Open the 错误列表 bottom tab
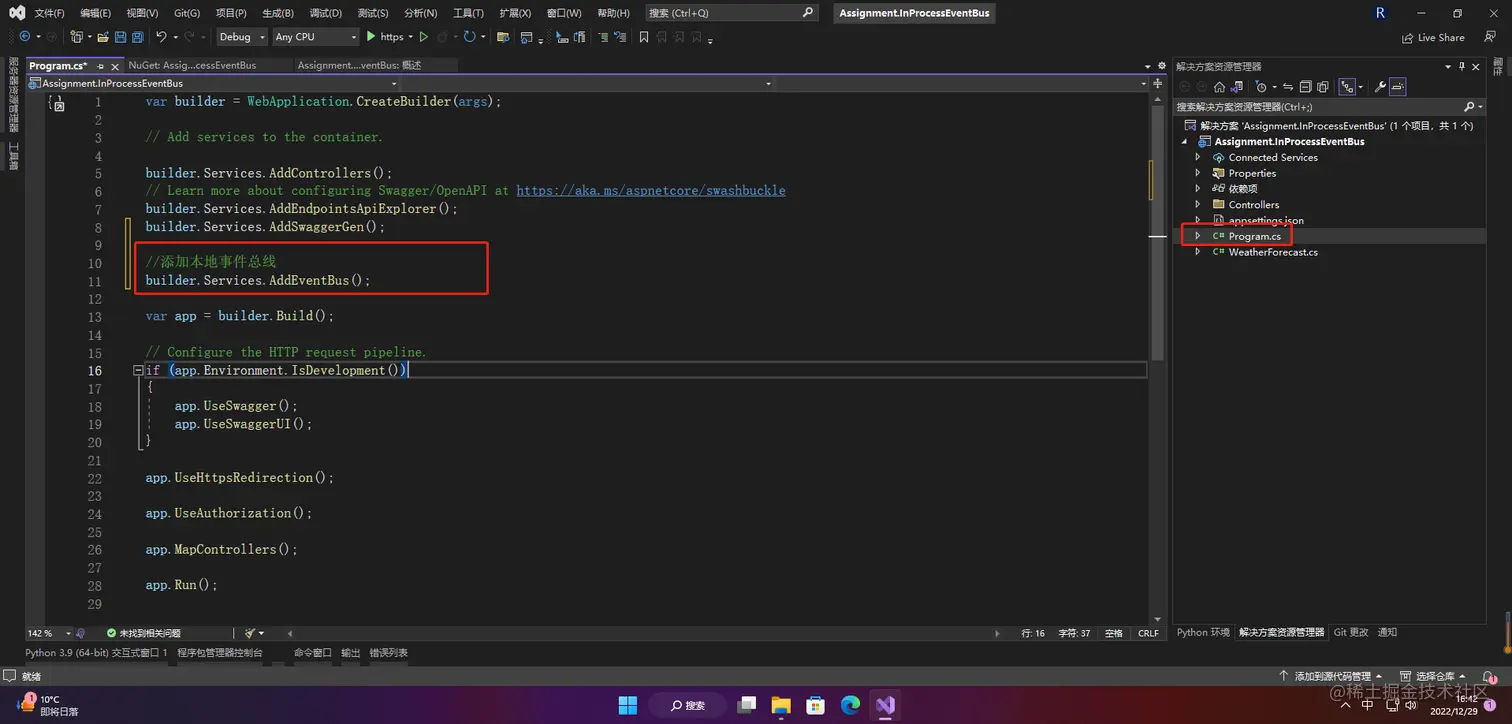The width and height of the screenshot is (1512, 724). pyautogui.click(x=388, y=652)
